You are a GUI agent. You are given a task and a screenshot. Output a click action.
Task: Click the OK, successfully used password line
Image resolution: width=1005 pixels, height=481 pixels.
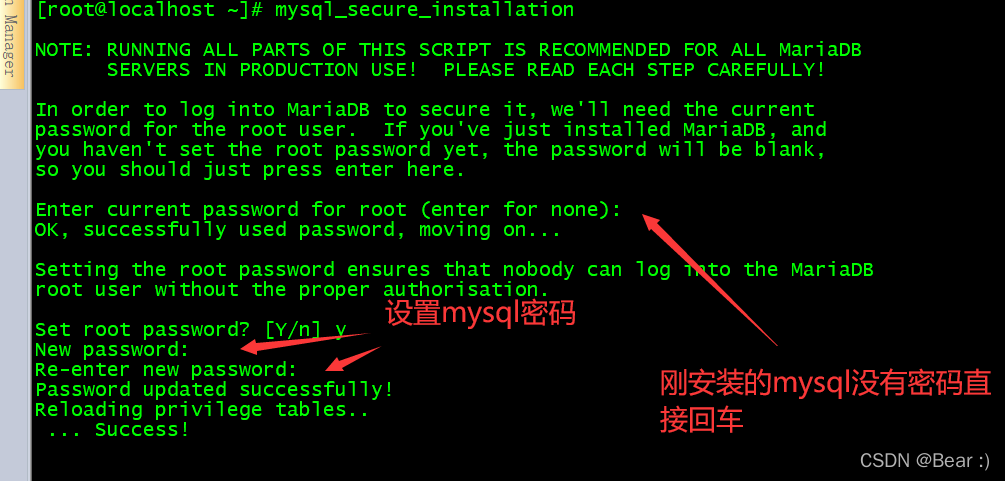(x=298, y=230)
